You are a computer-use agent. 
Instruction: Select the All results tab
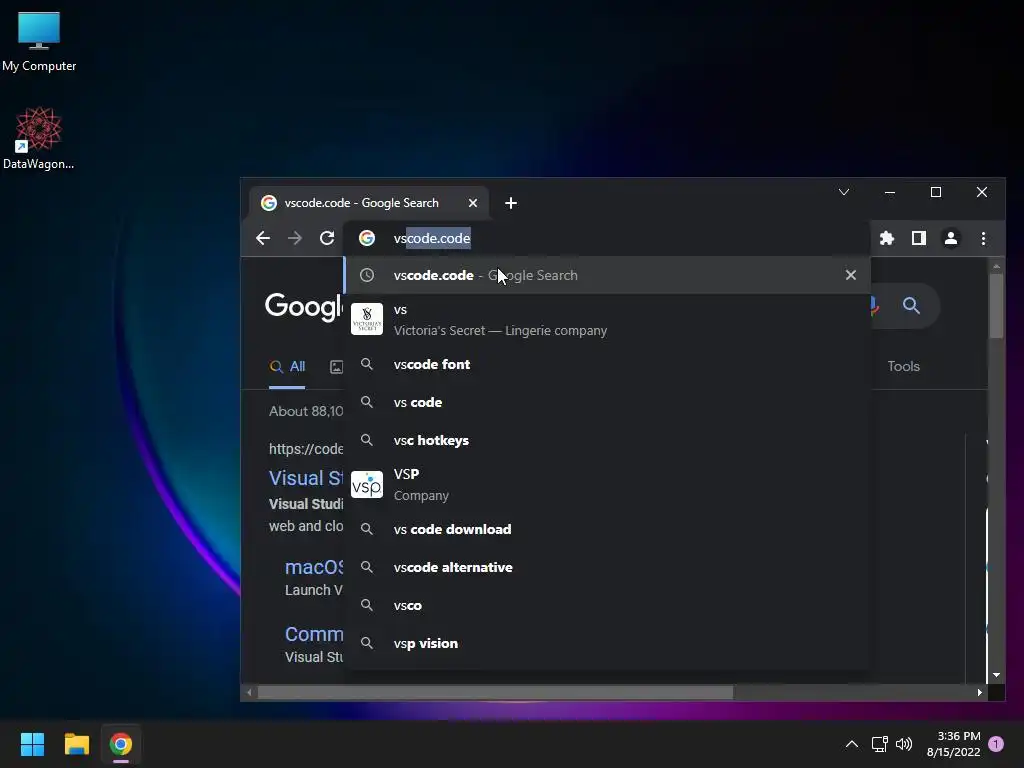pyautogui.click(x=287, y=366)
